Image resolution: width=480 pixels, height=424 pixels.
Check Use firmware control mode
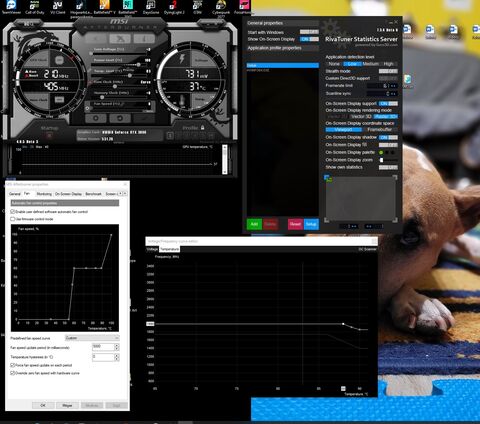coord(13,219)
